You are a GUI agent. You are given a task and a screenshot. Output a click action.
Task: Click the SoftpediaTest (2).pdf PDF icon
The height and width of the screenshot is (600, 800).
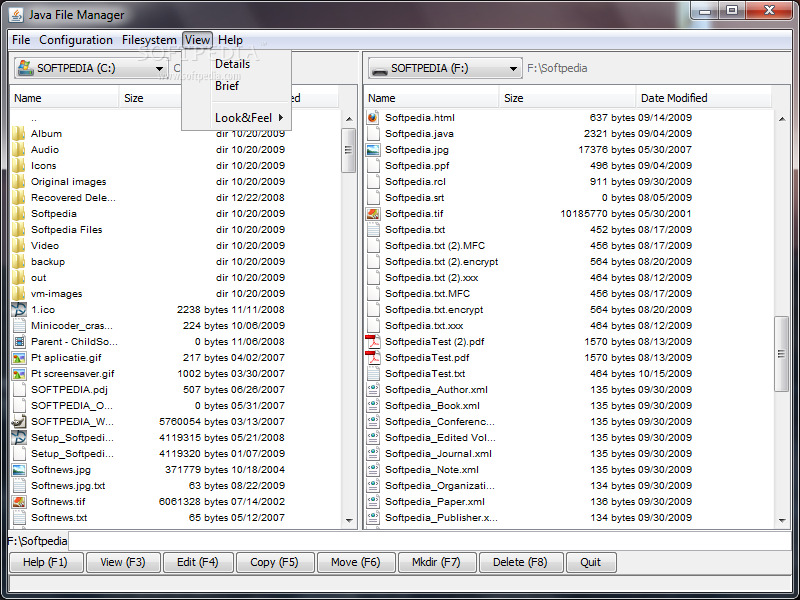(x=373, y=342)
